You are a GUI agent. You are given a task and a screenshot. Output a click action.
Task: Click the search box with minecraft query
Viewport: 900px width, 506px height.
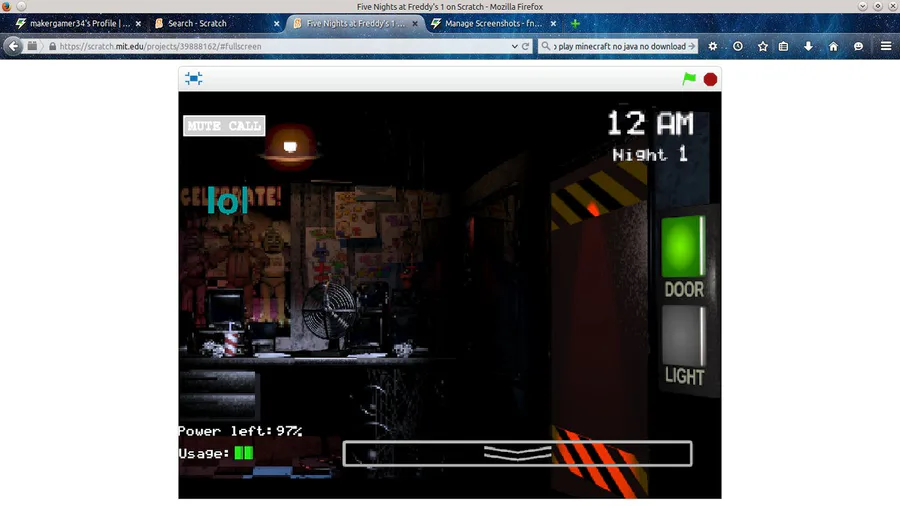tap(618, 46)
